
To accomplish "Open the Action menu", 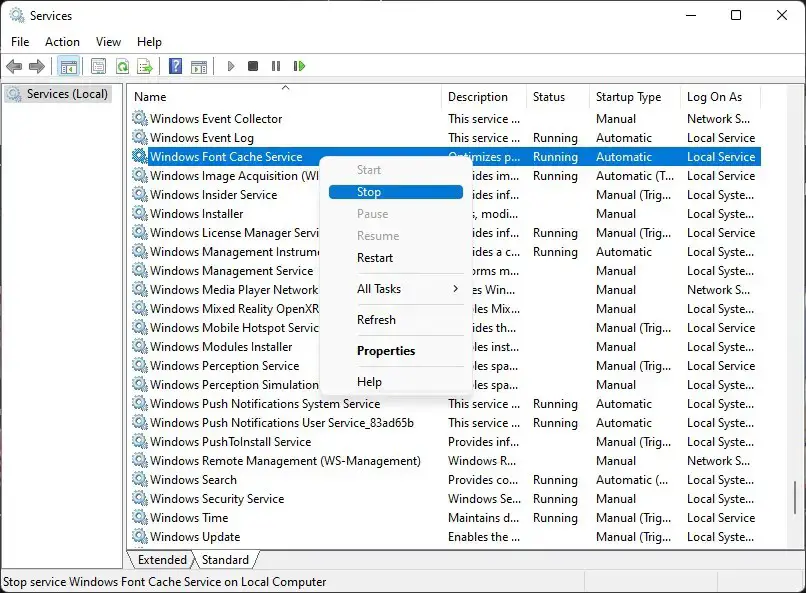I will pyautogui.click(x=62, y=42).
